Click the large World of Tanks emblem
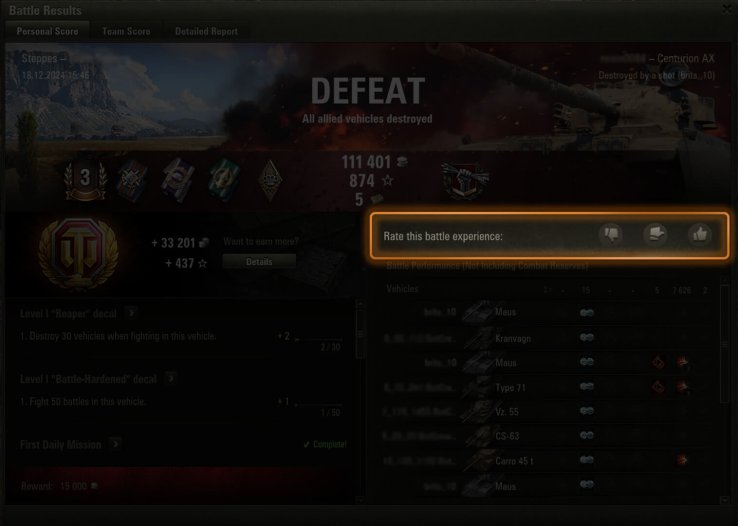Screen dimensions: 738x526 tap(79, 253)
